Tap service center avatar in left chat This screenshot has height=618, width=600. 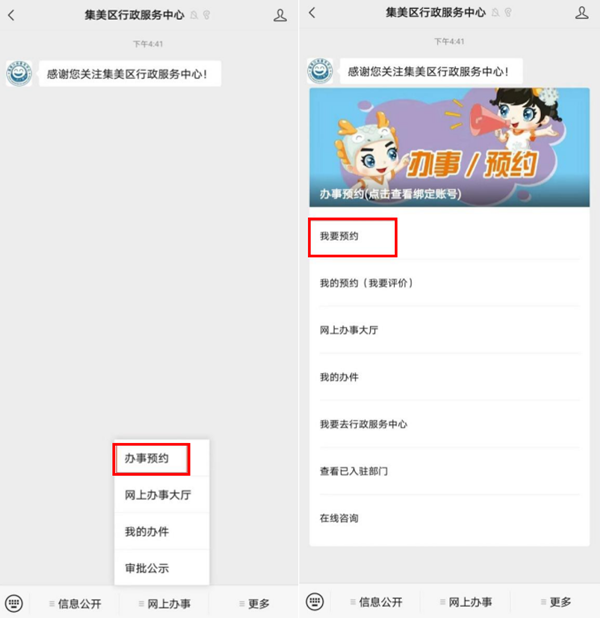pos(19,73)
